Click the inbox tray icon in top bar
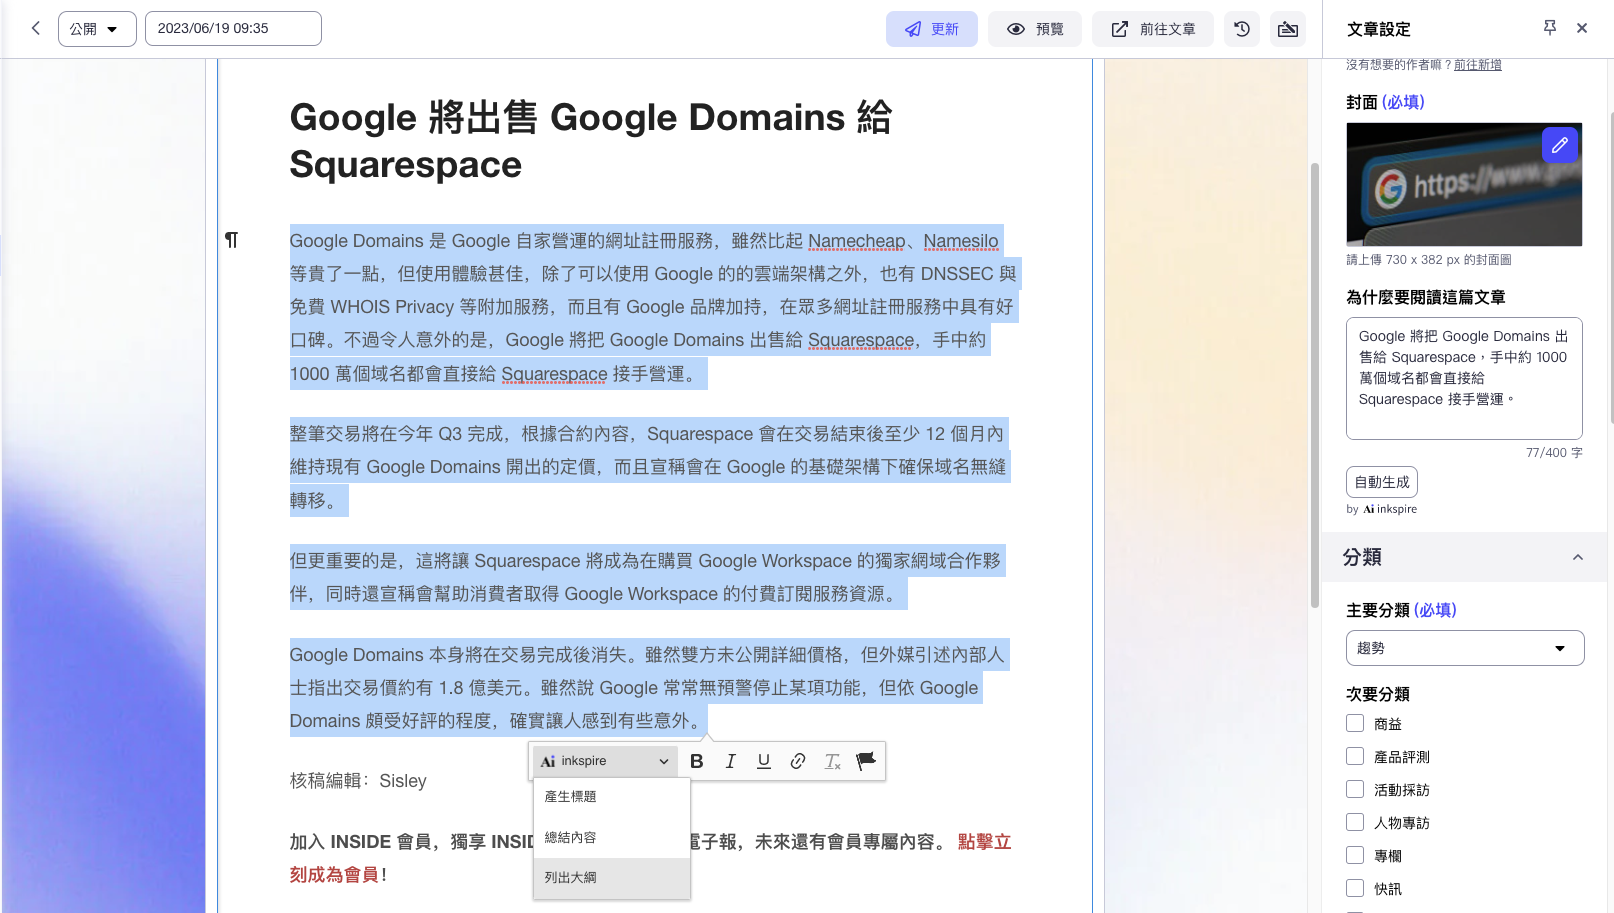The width and height of the screenshot is (1614, 913). [x=1288, y=29]
